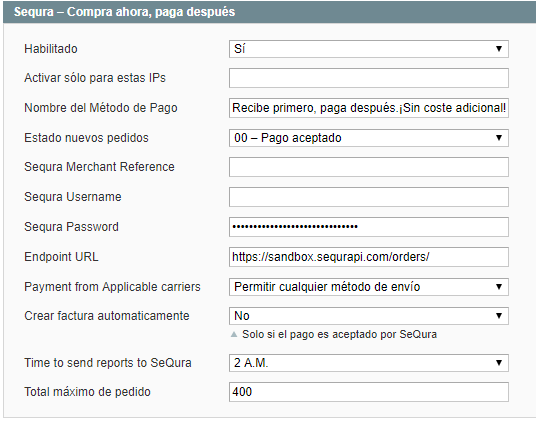Click the Payment from Applicable carriers label
The width and height of the screenshot is (536, 426).
[x=112, y=287]
